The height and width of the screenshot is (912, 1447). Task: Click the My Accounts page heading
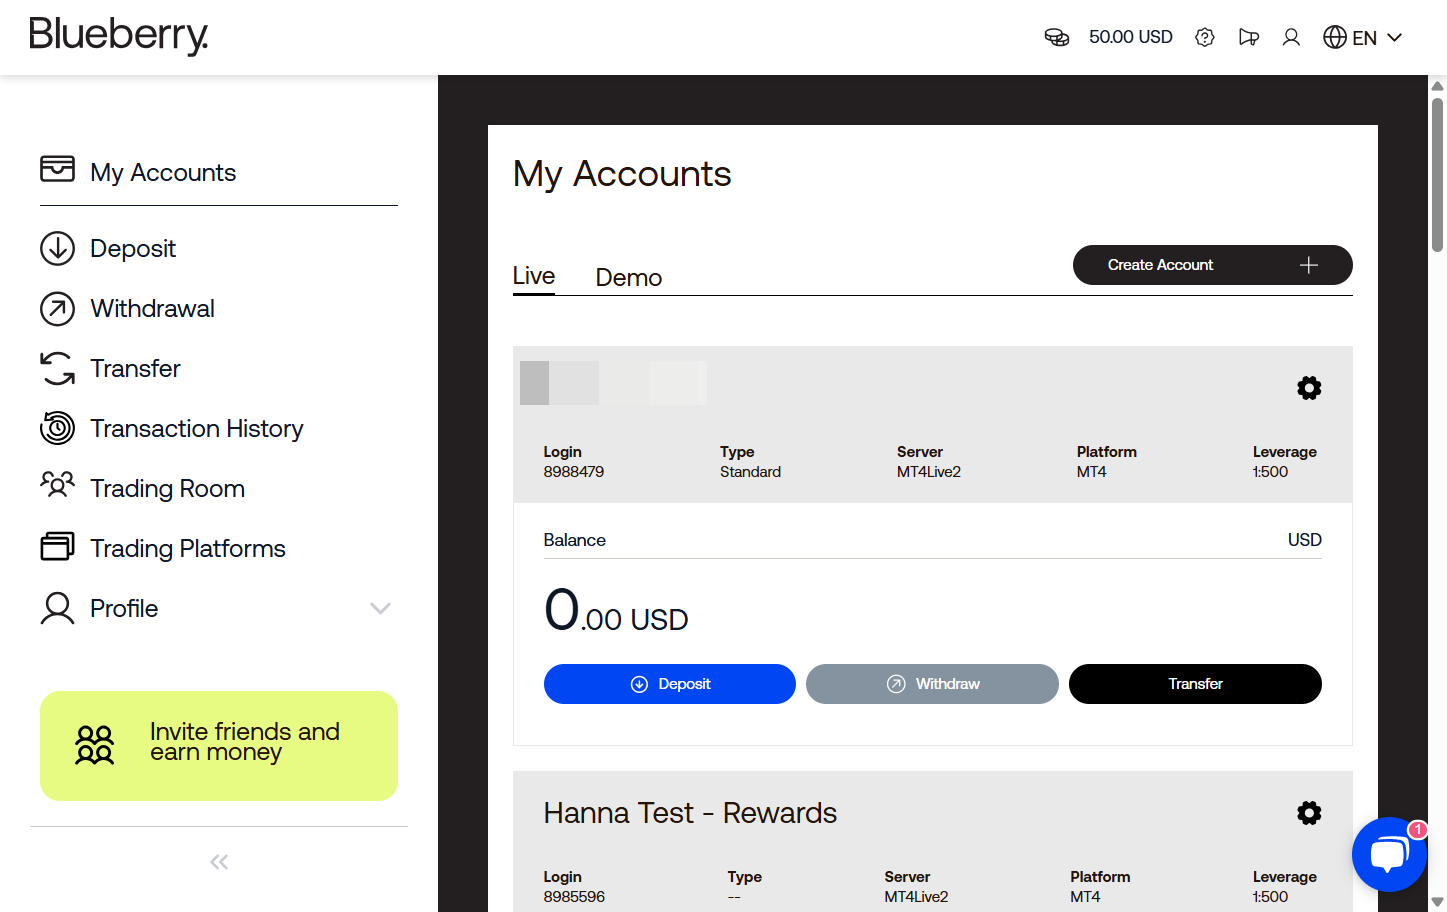coord(622,174)
